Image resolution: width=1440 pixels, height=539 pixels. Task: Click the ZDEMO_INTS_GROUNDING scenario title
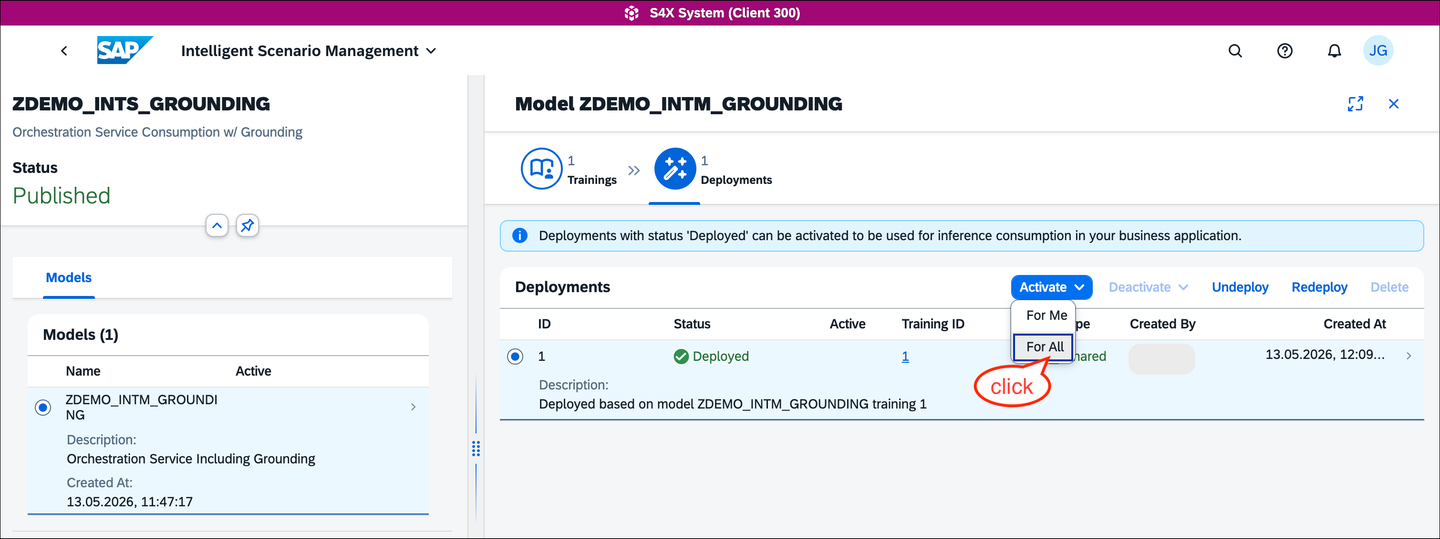click(x=141, y=104)
